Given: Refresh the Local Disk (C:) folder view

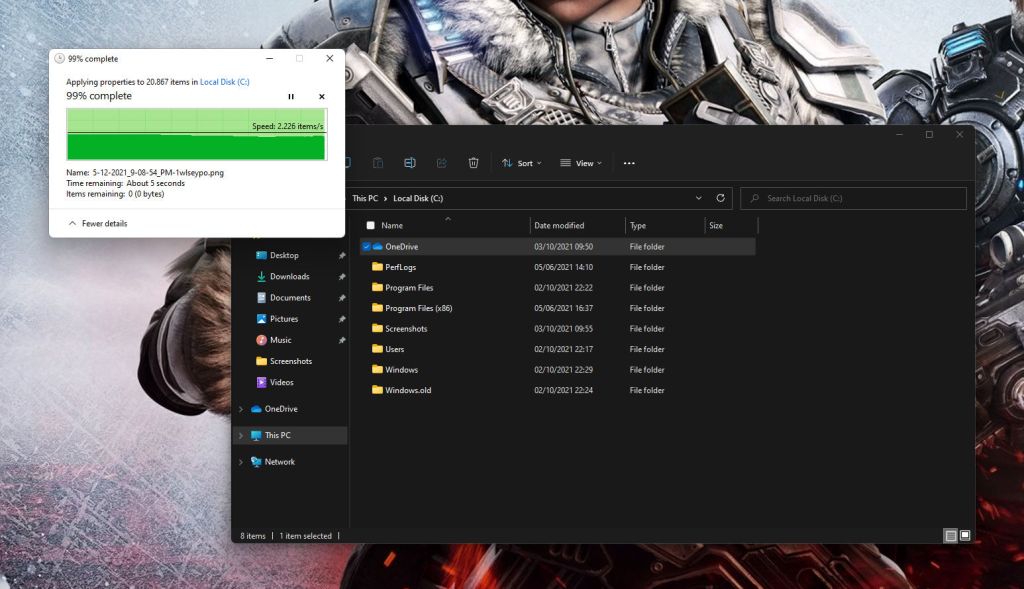Looking at the screenshot, I should click(x=720, y=198).
